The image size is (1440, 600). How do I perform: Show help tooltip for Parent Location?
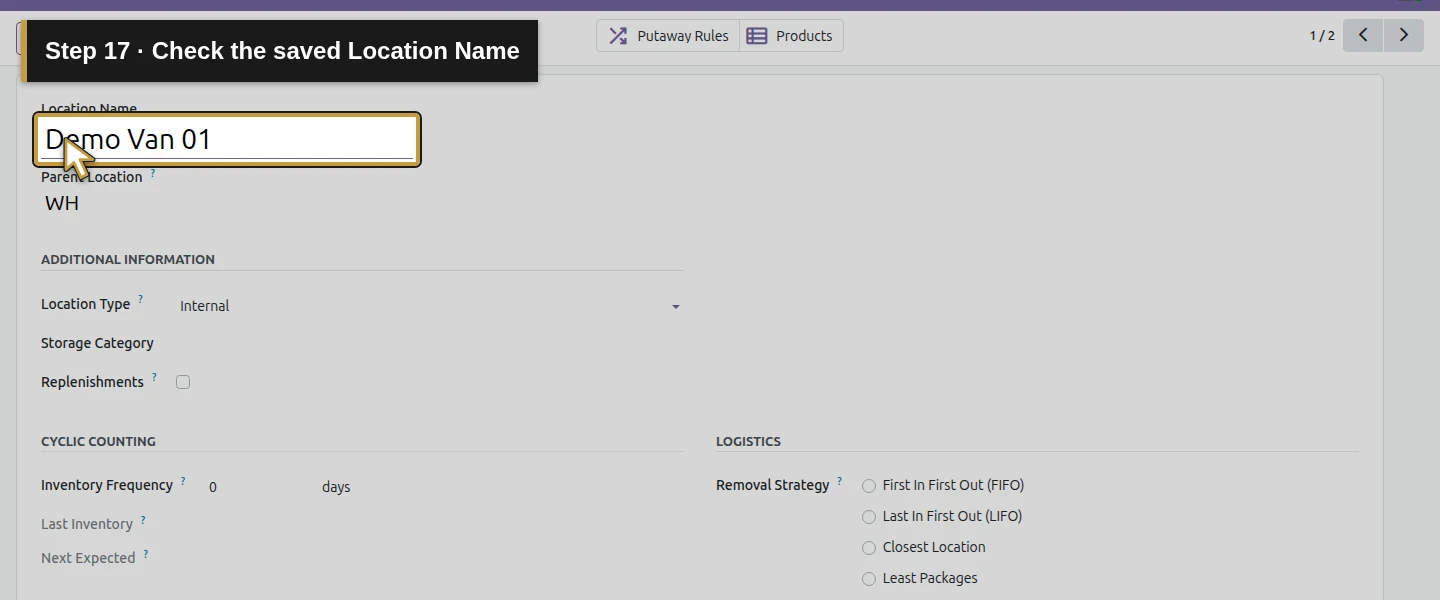153,173
